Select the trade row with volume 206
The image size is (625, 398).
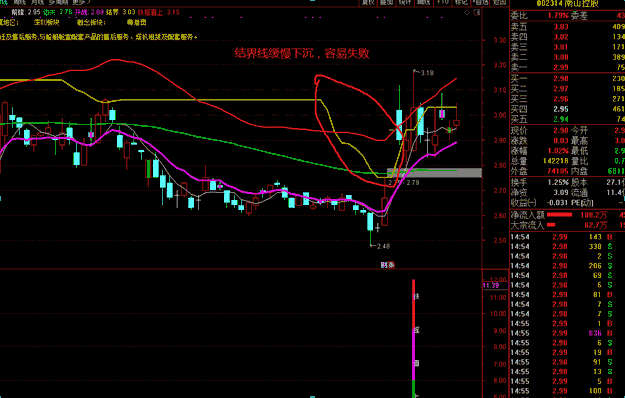click(x=568, y=266)
